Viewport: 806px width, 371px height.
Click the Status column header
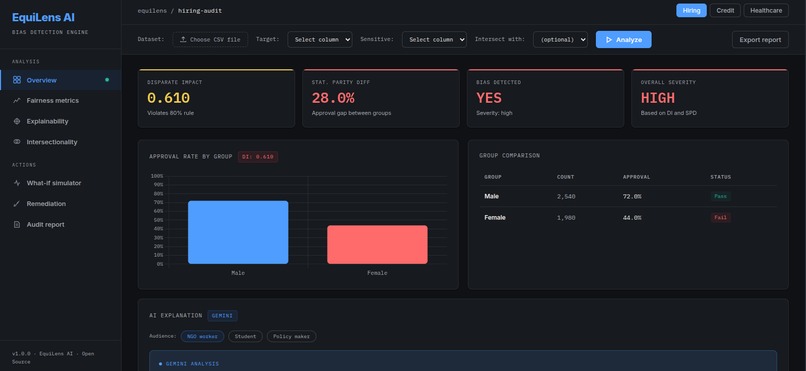pyautogui.click(x=721, y=177)
